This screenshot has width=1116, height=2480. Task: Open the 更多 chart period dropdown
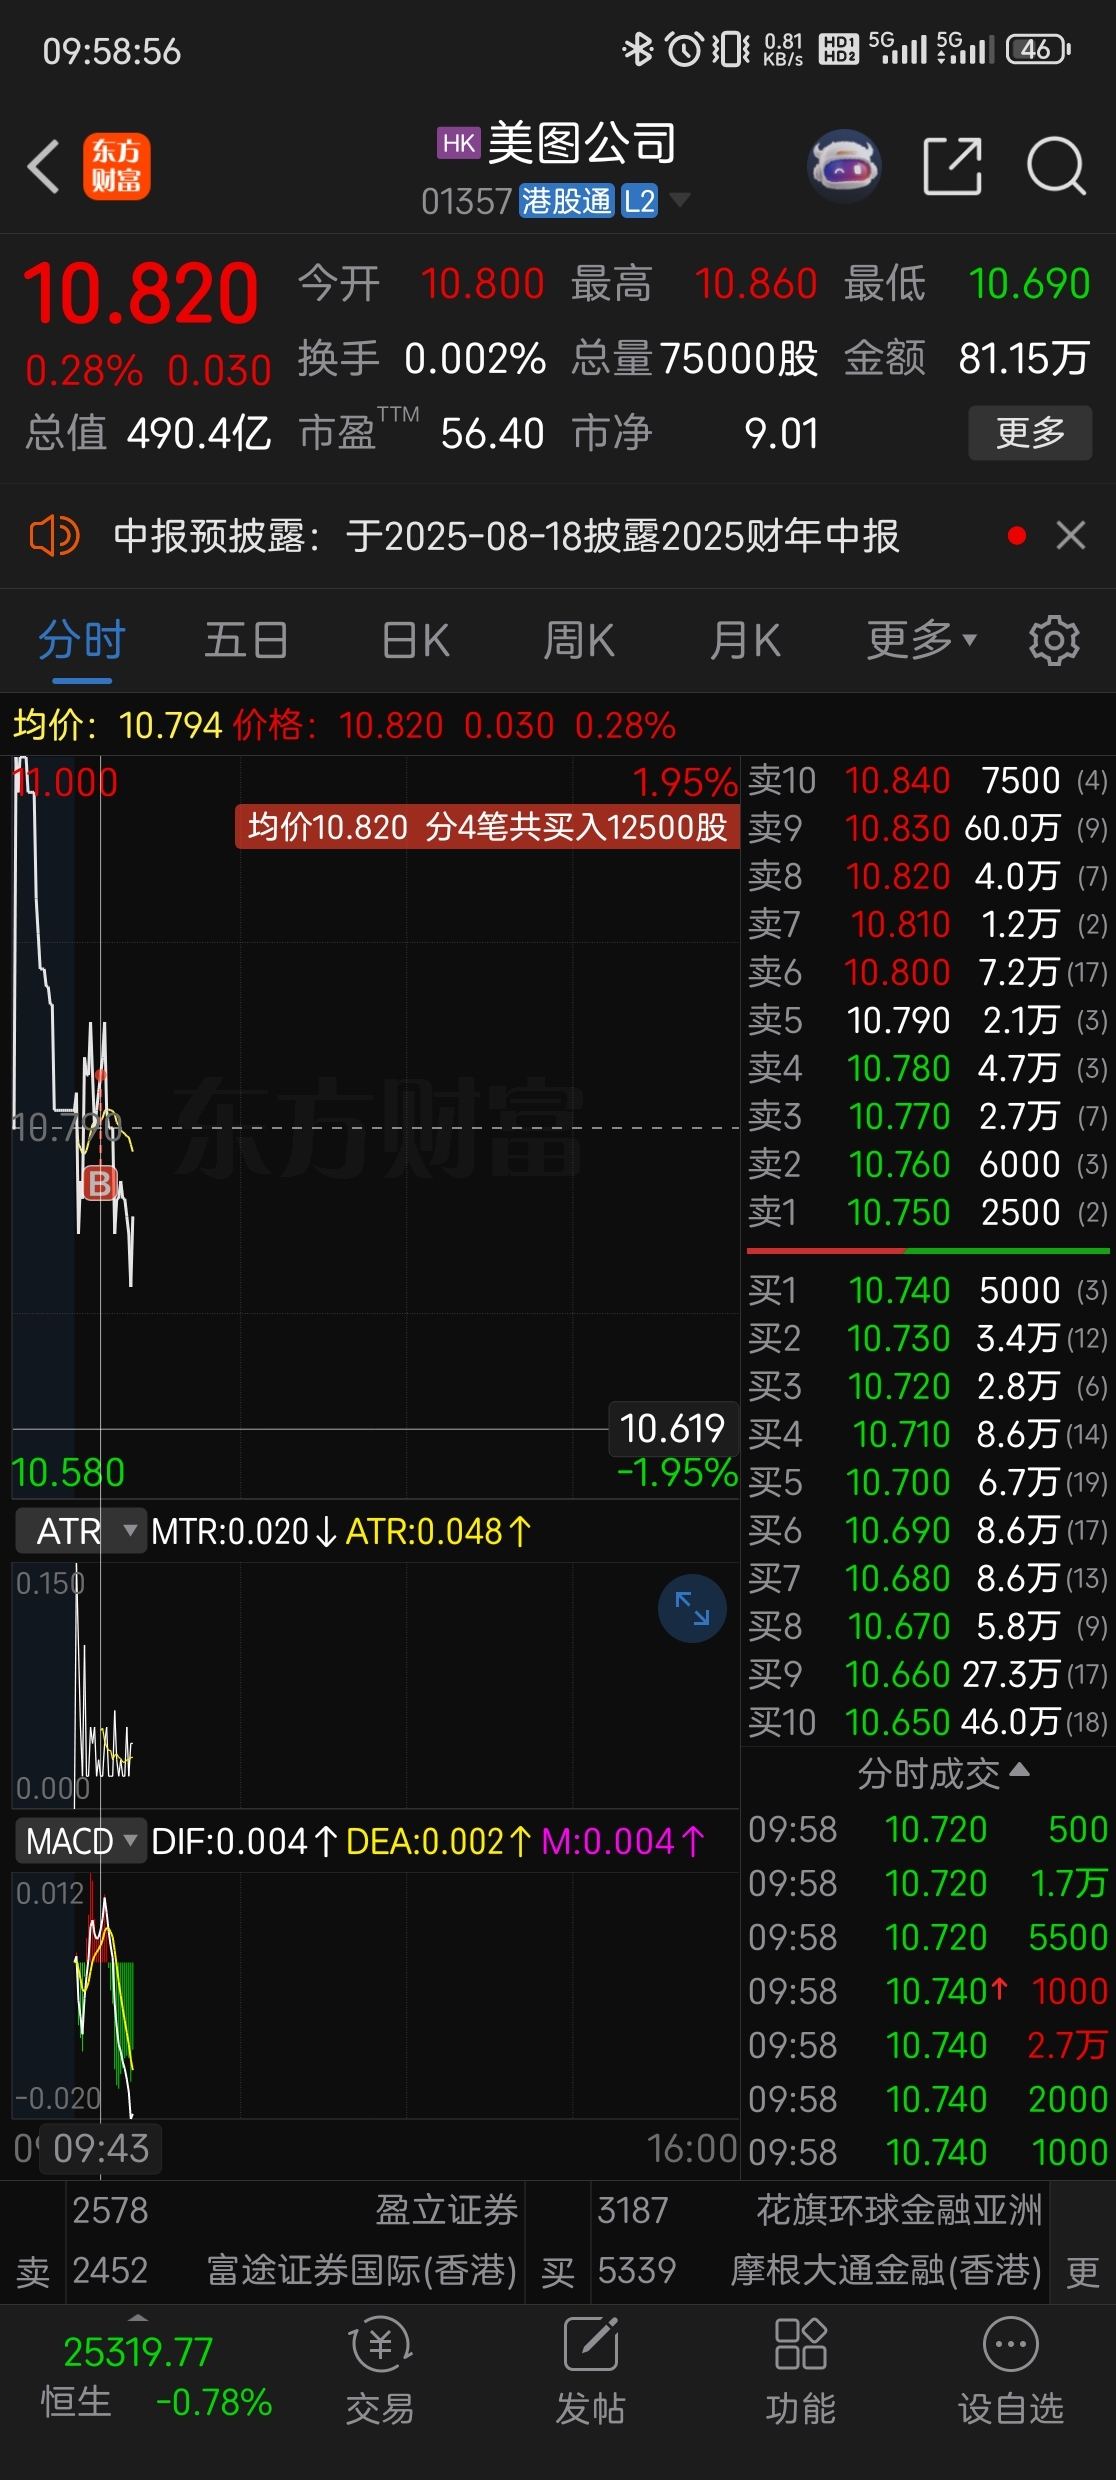click(x=921, y=640)
